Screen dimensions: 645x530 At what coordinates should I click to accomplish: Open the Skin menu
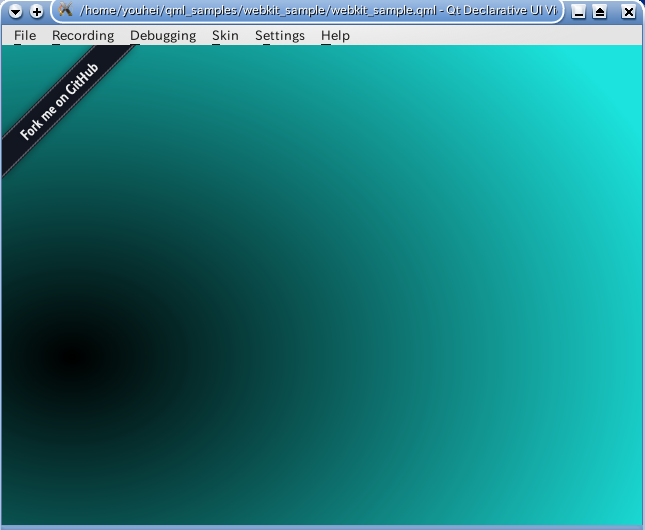225,36
